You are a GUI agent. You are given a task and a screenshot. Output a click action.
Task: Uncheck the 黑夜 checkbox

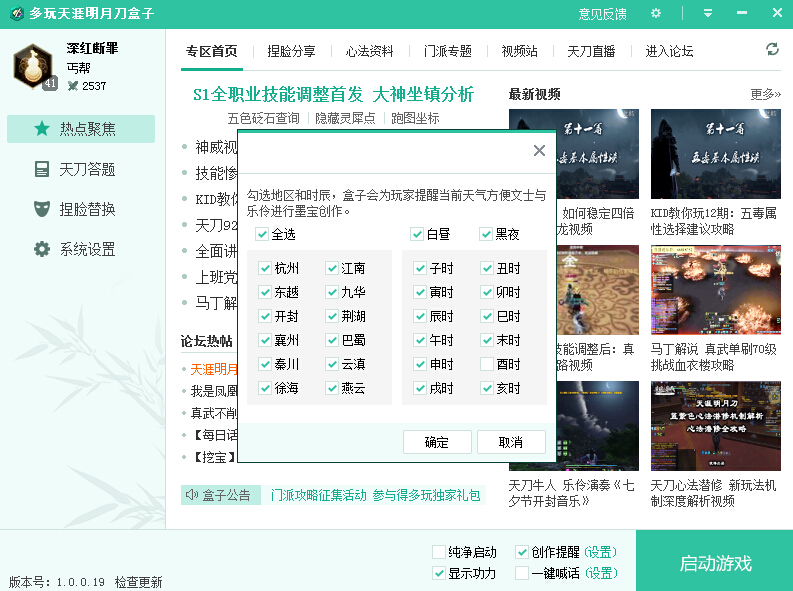tap(486, 234)
